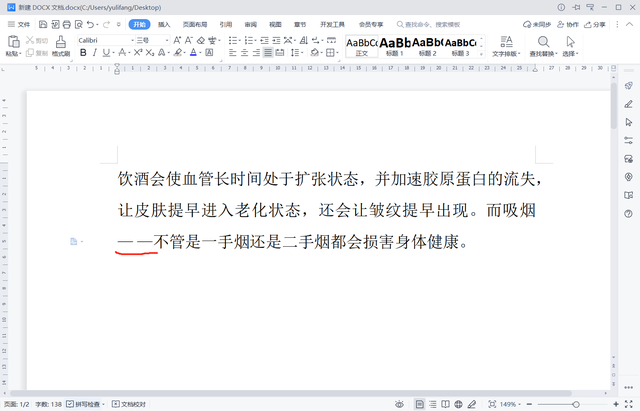The image size is (640, 411).
Task: Toggle spell check in status bar
Action: coord(83,404)
